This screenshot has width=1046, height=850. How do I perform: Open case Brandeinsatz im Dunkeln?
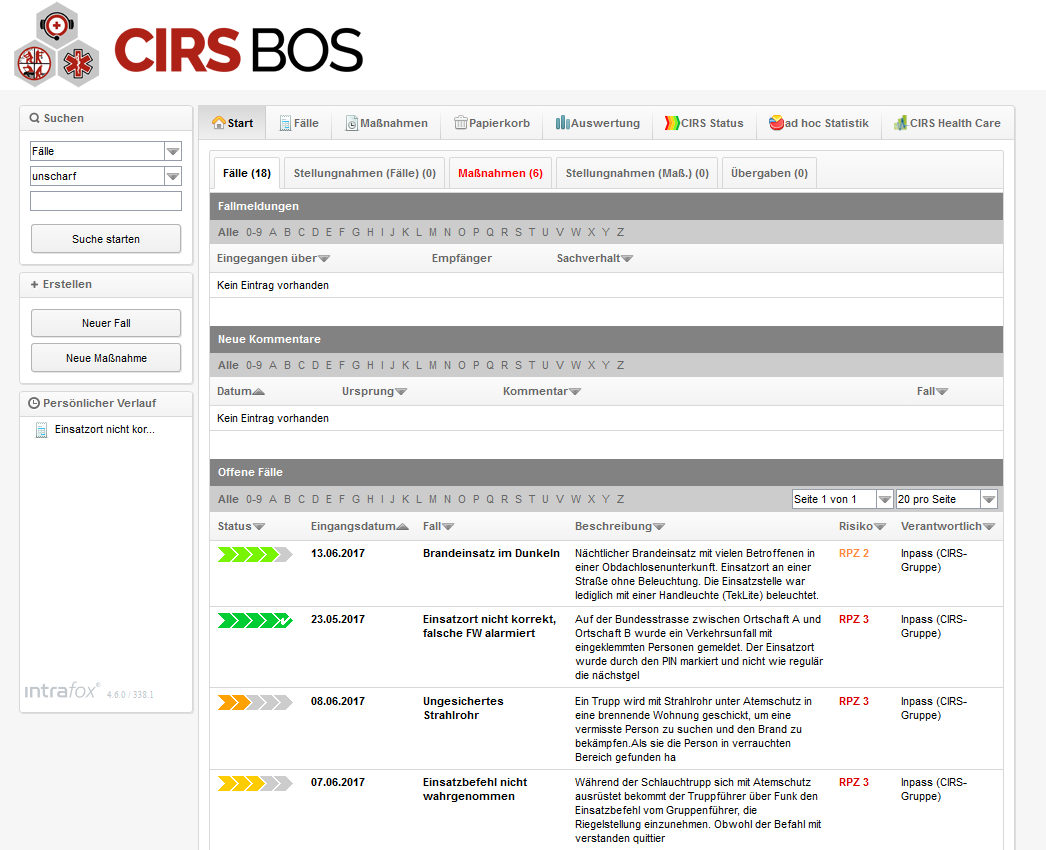click(491, 553)
